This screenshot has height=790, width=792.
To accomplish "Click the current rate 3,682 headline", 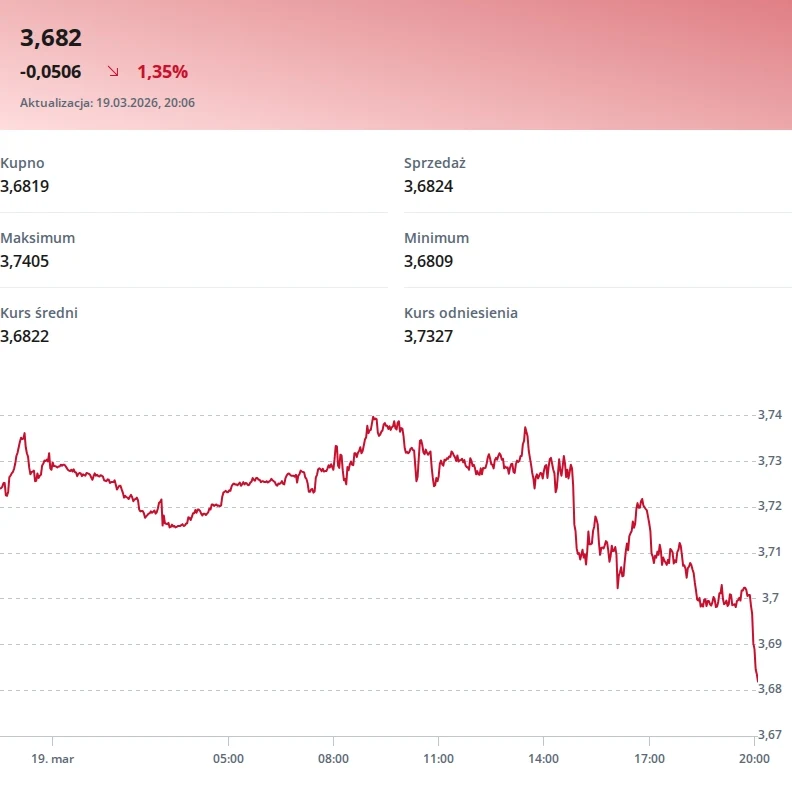I will pyautogui.click(x=51, y=38).
